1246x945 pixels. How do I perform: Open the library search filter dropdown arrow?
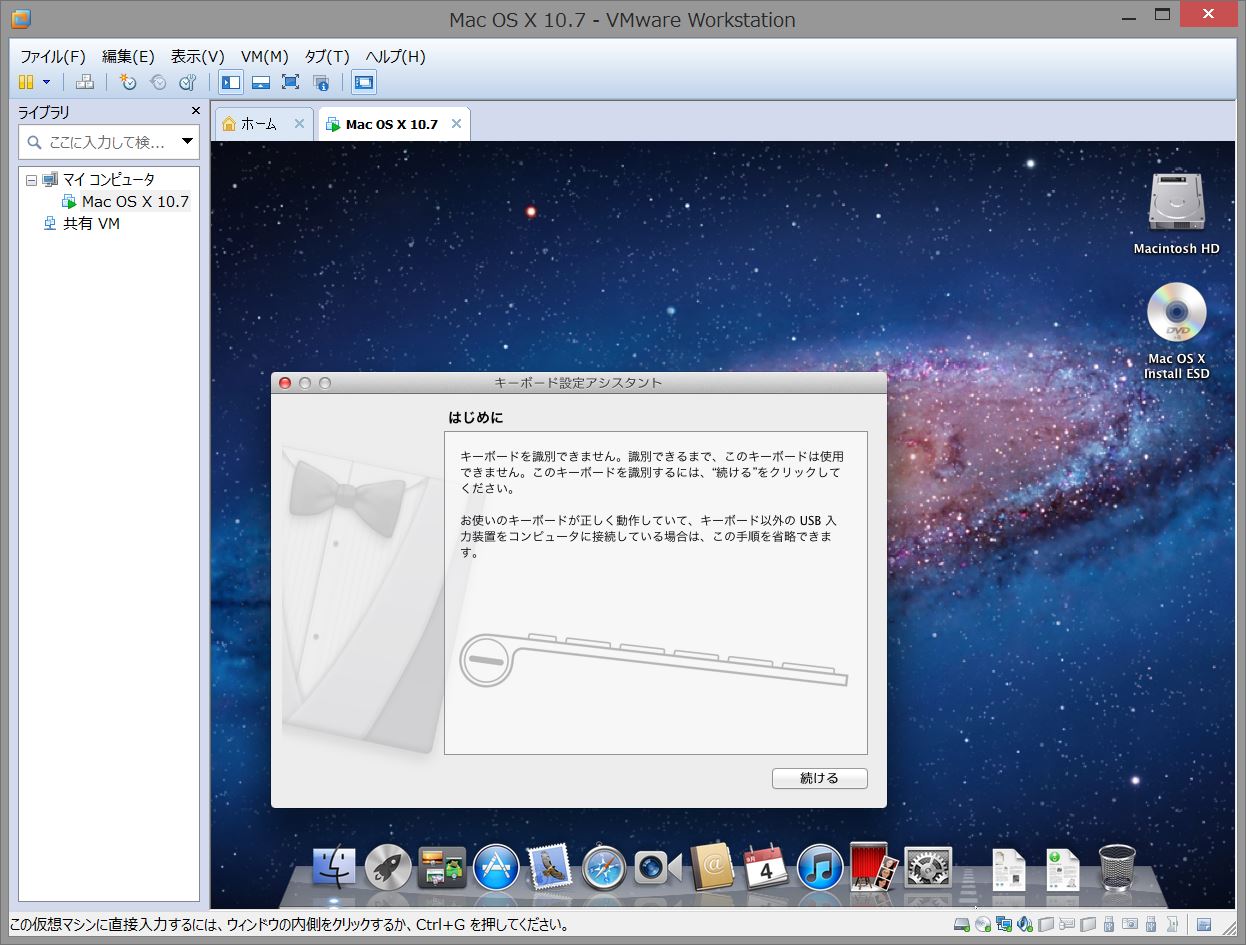(187, 142)
